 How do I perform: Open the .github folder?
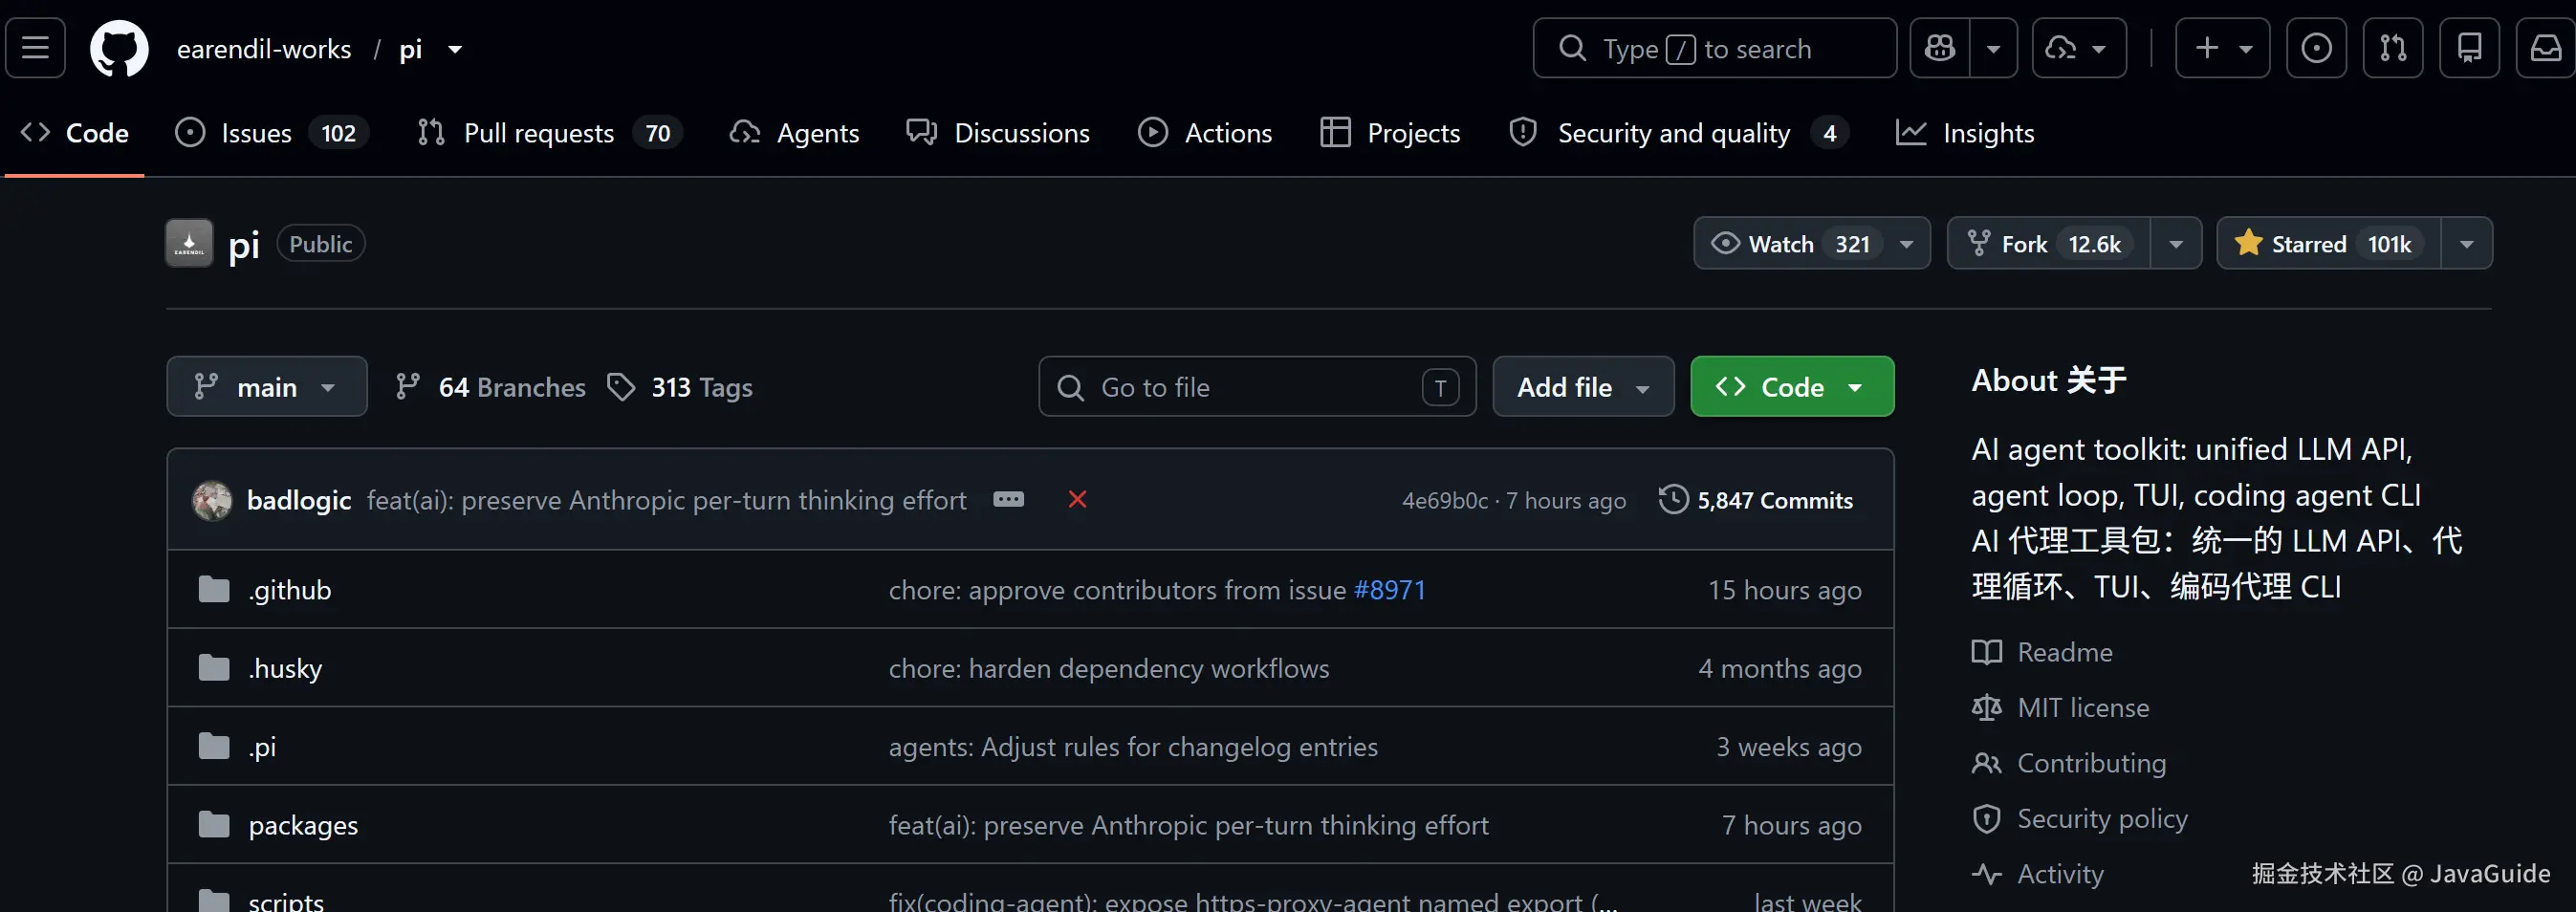pyautogui.click(x=290, y=590)
